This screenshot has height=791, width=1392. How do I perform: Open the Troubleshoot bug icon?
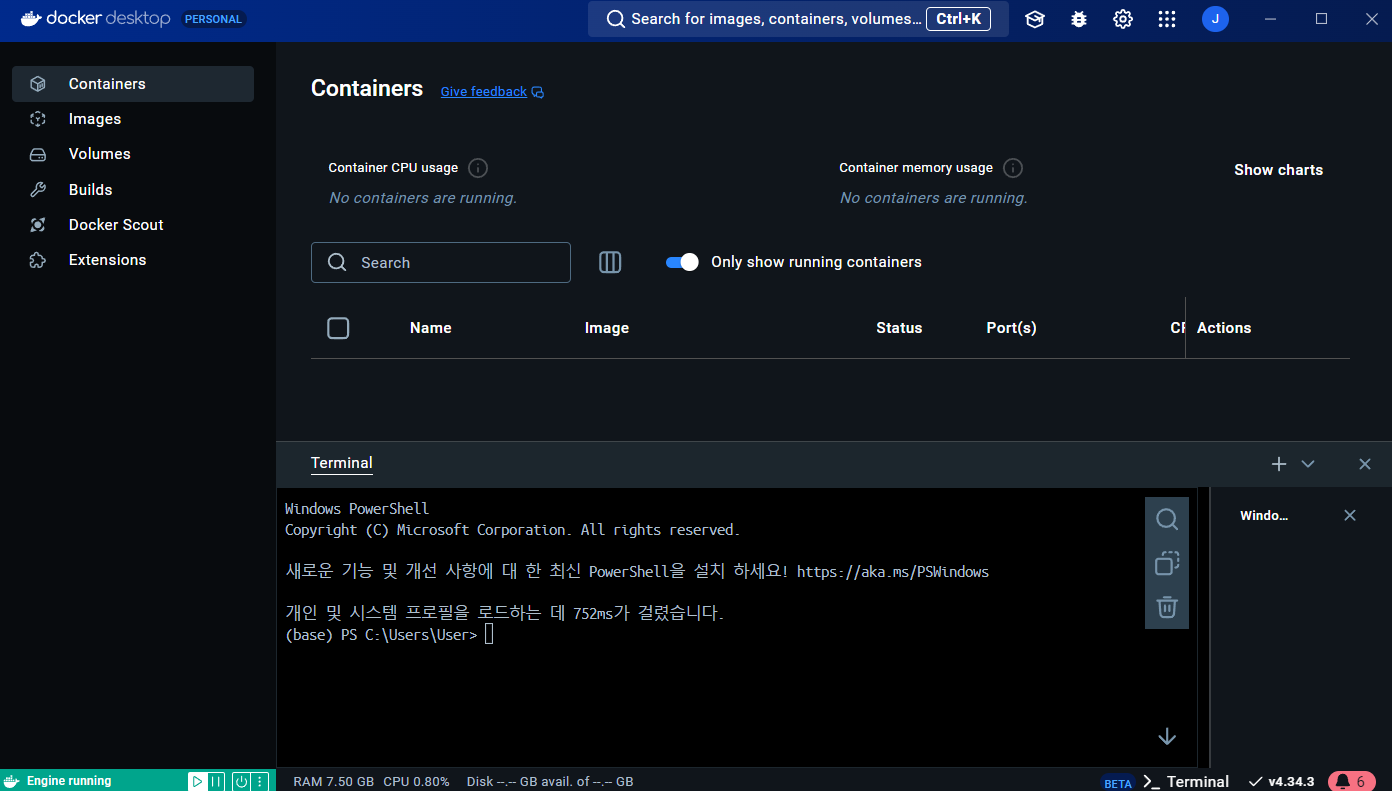pyautogui.click(x=1079, y=19)
